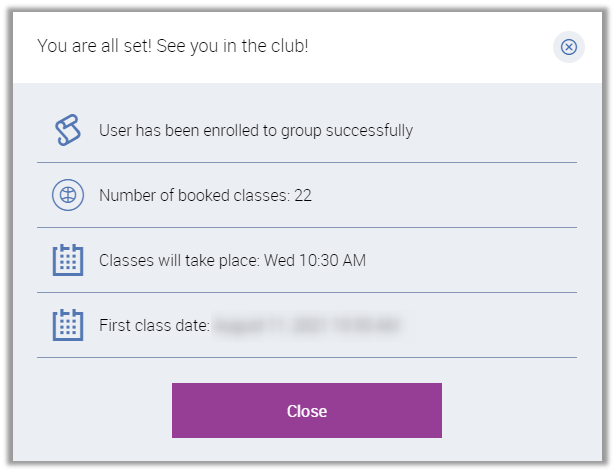Click the blurred first class date value

pos(307,325)
